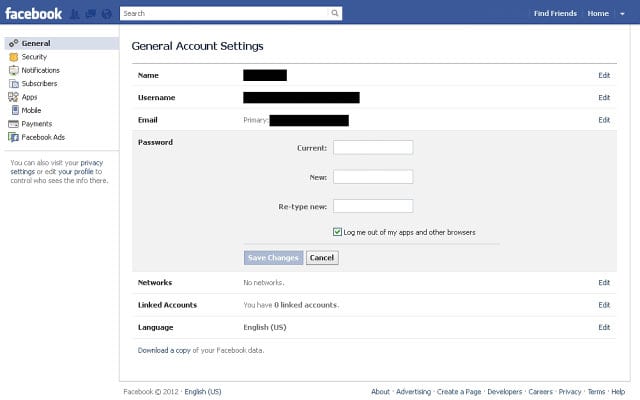Edit the Language row
The height and width of the screenshot is (400, 640).
tap(604, 327)
